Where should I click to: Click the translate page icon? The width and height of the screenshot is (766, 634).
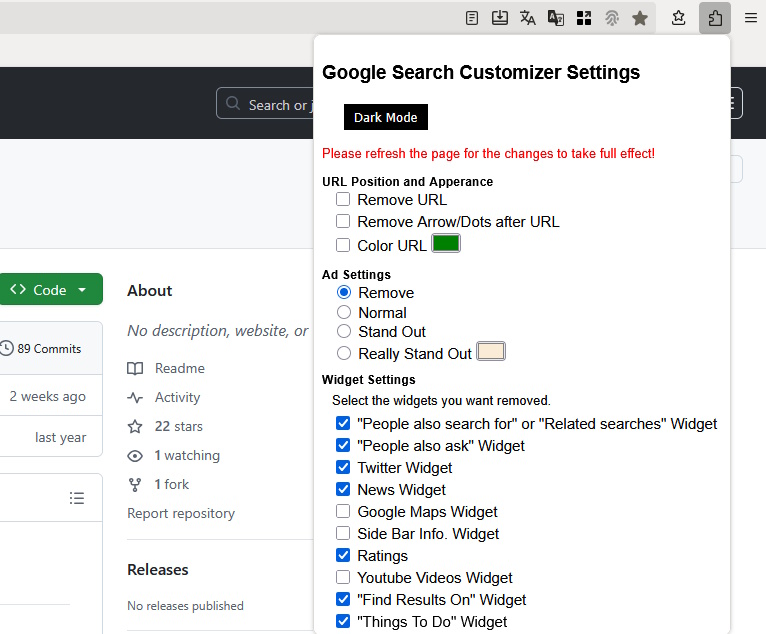(528, 18)
